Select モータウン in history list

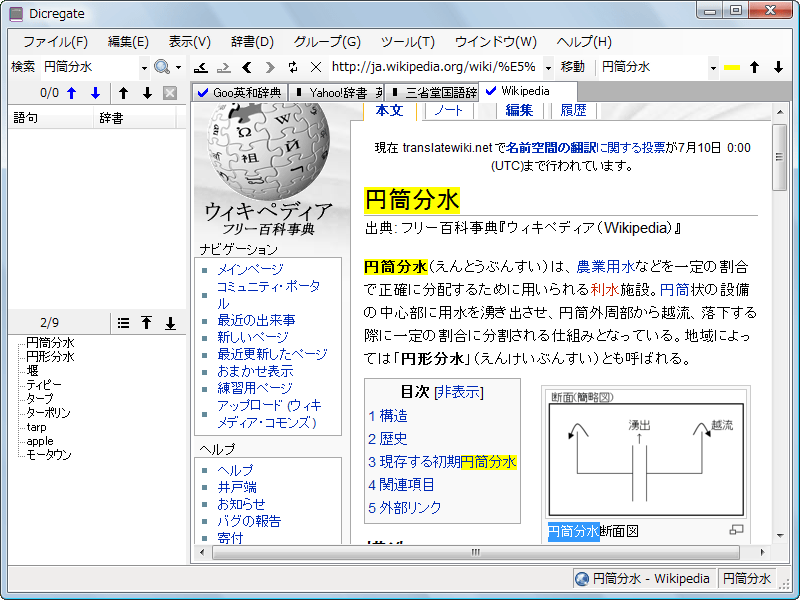tap(48, 455)
